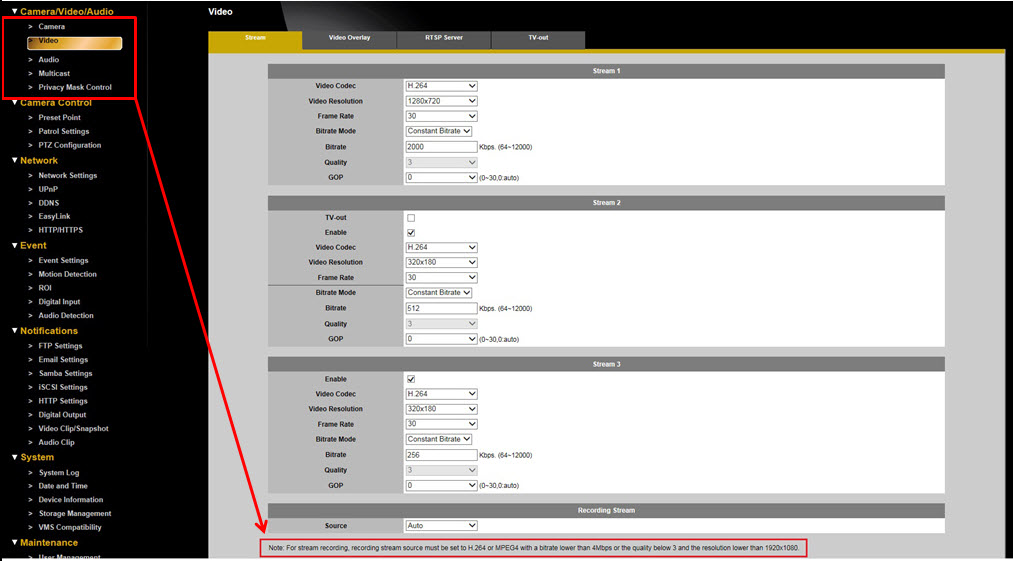Image resolution: width=1013 pixels, height=561 pixels.
Task: Open Stream 3 GOP dropdown
Action: (441, 485)
